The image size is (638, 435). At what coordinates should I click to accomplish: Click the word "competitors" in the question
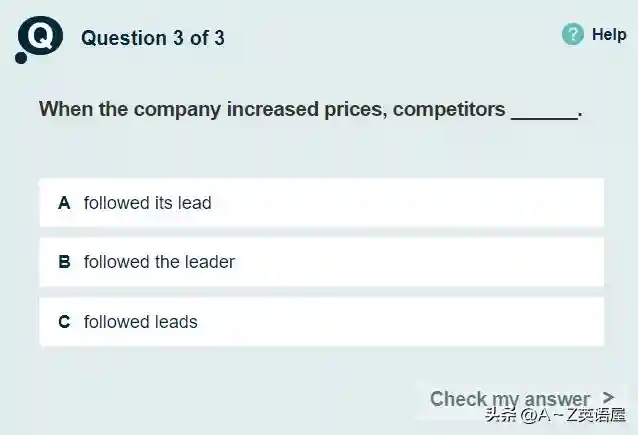(x=449, y=109)
